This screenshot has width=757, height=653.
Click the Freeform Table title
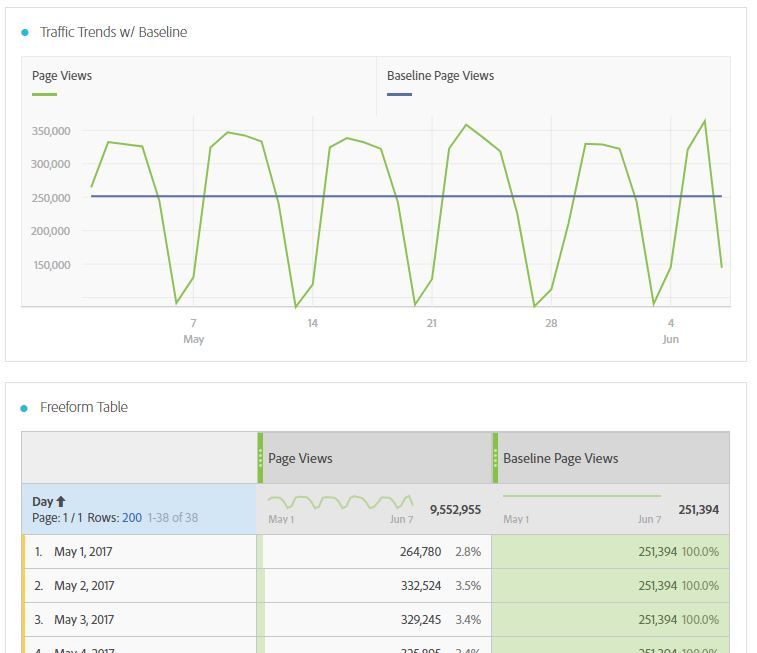coord(84,408)
